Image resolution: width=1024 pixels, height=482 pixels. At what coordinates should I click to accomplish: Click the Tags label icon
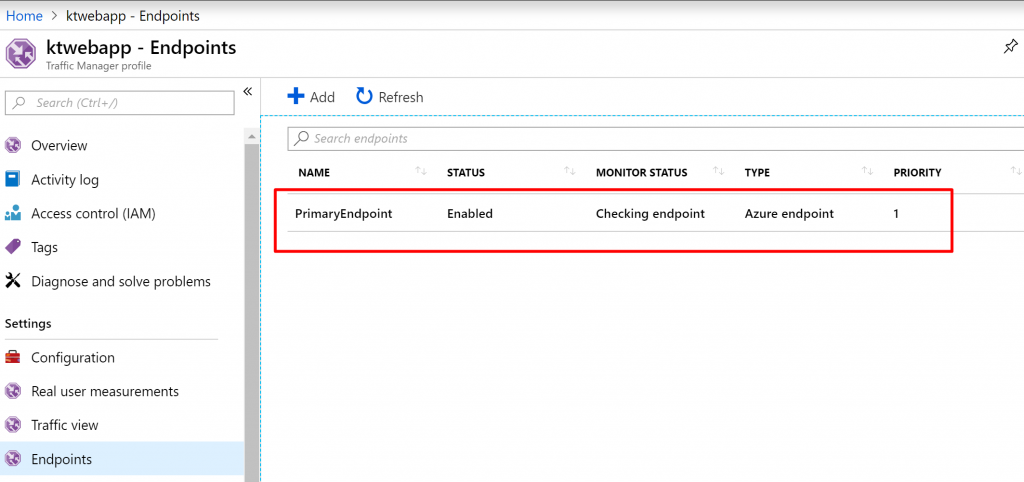pyautogui.click(x=12, y=247)
